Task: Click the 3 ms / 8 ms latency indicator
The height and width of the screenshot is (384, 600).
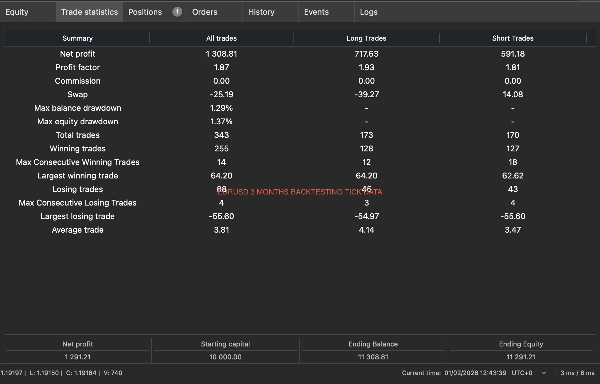Action: click(x=577, y=373)
